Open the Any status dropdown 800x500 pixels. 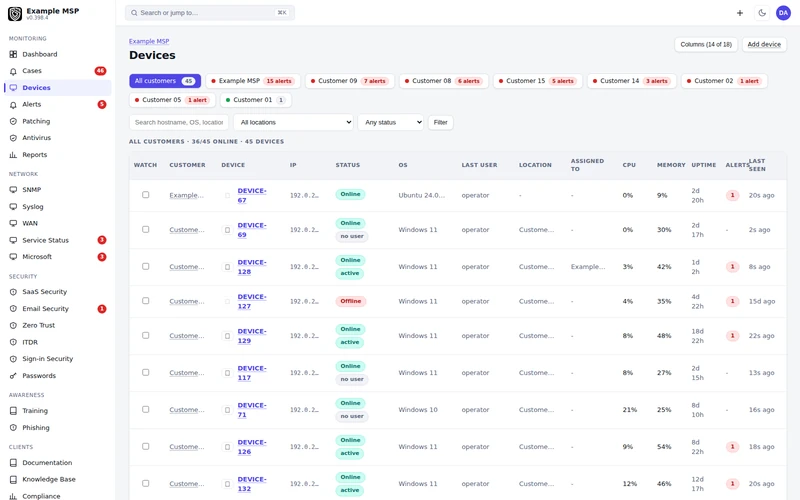(x=391, y=122)
